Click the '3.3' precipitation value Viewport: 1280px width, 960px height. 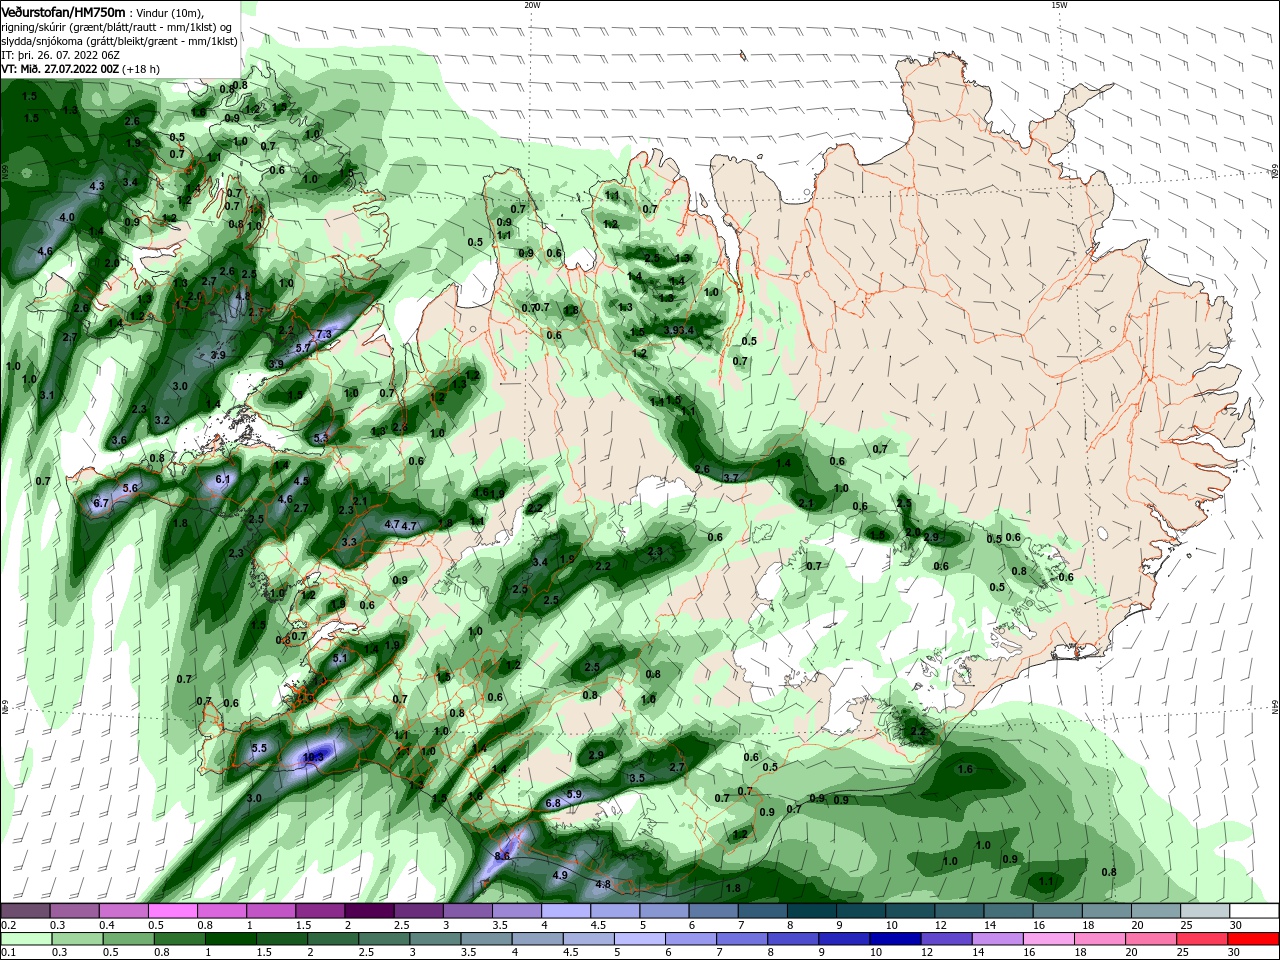(349, 542)
